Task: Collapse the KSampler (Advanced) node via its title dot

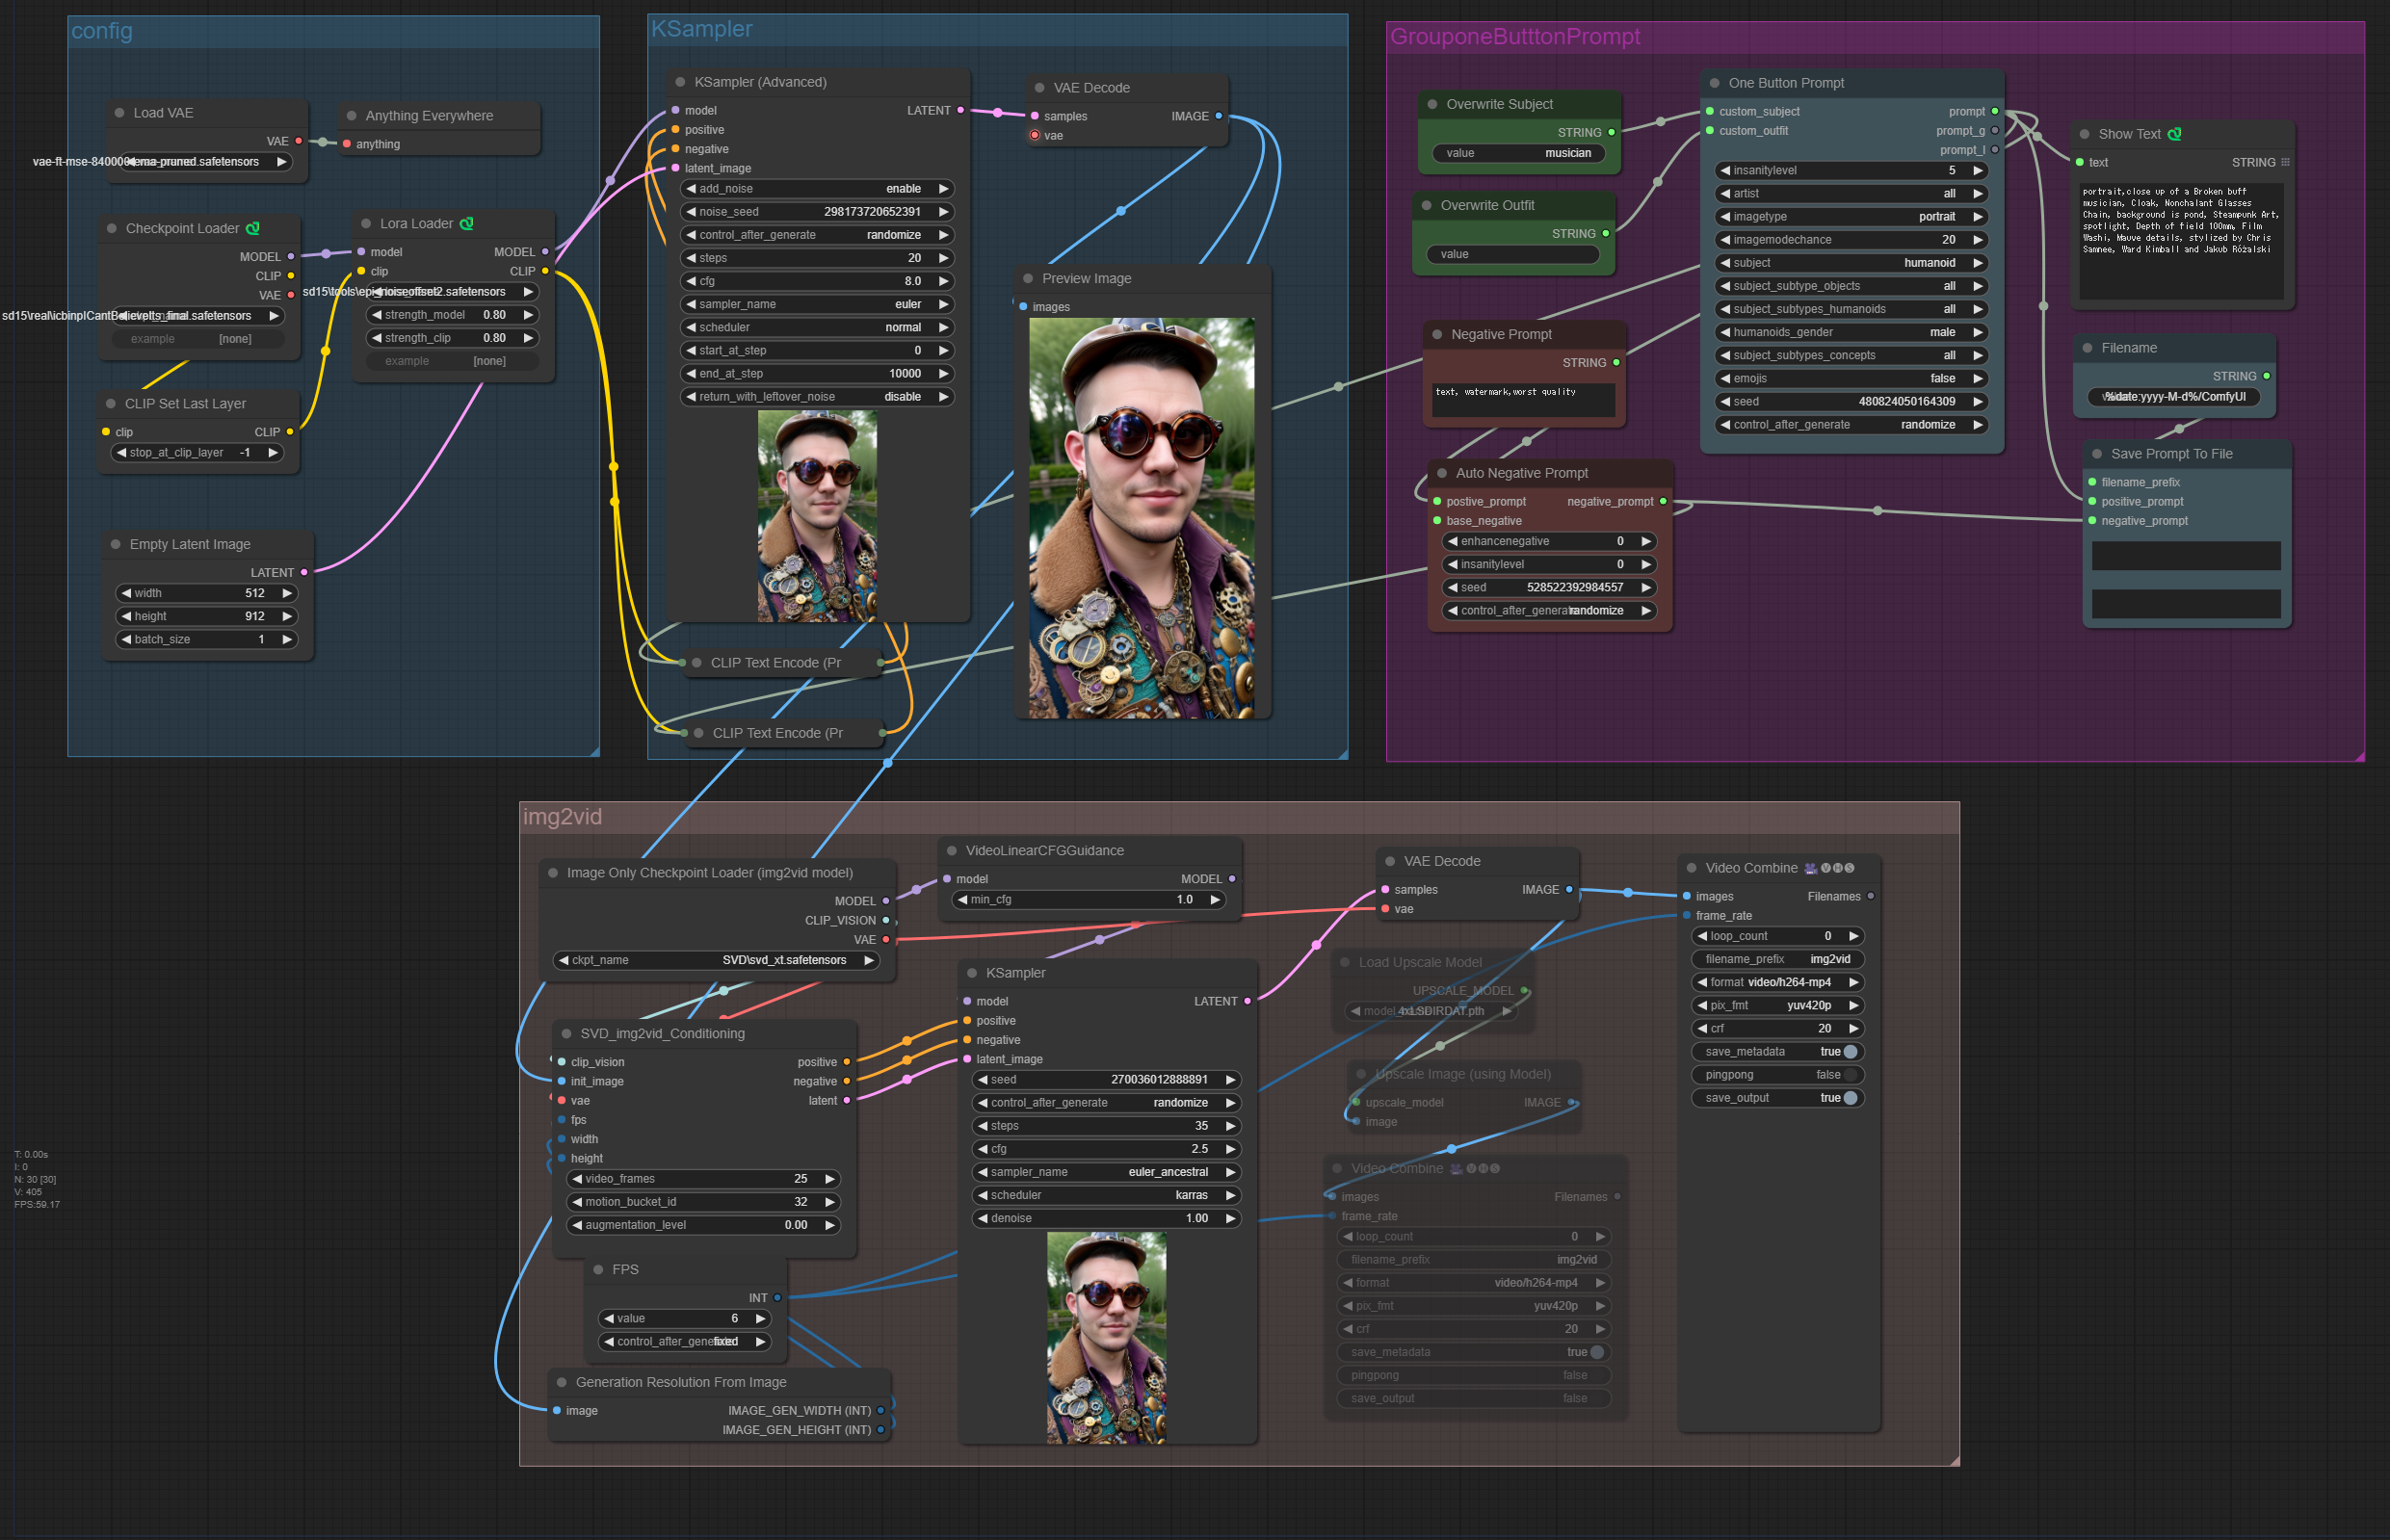Action: coord(680,82)
